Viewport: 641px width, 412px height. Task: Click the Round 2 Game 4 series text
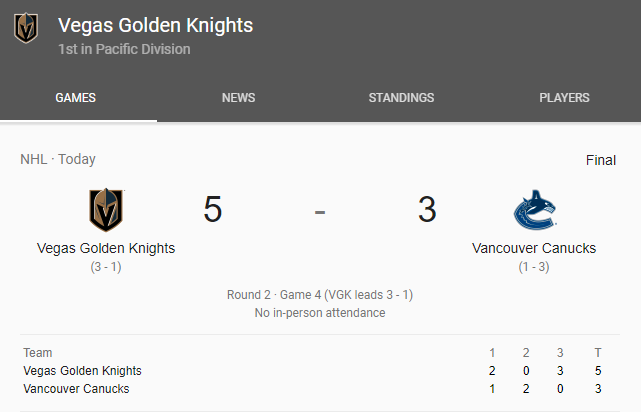coord(320,295)
